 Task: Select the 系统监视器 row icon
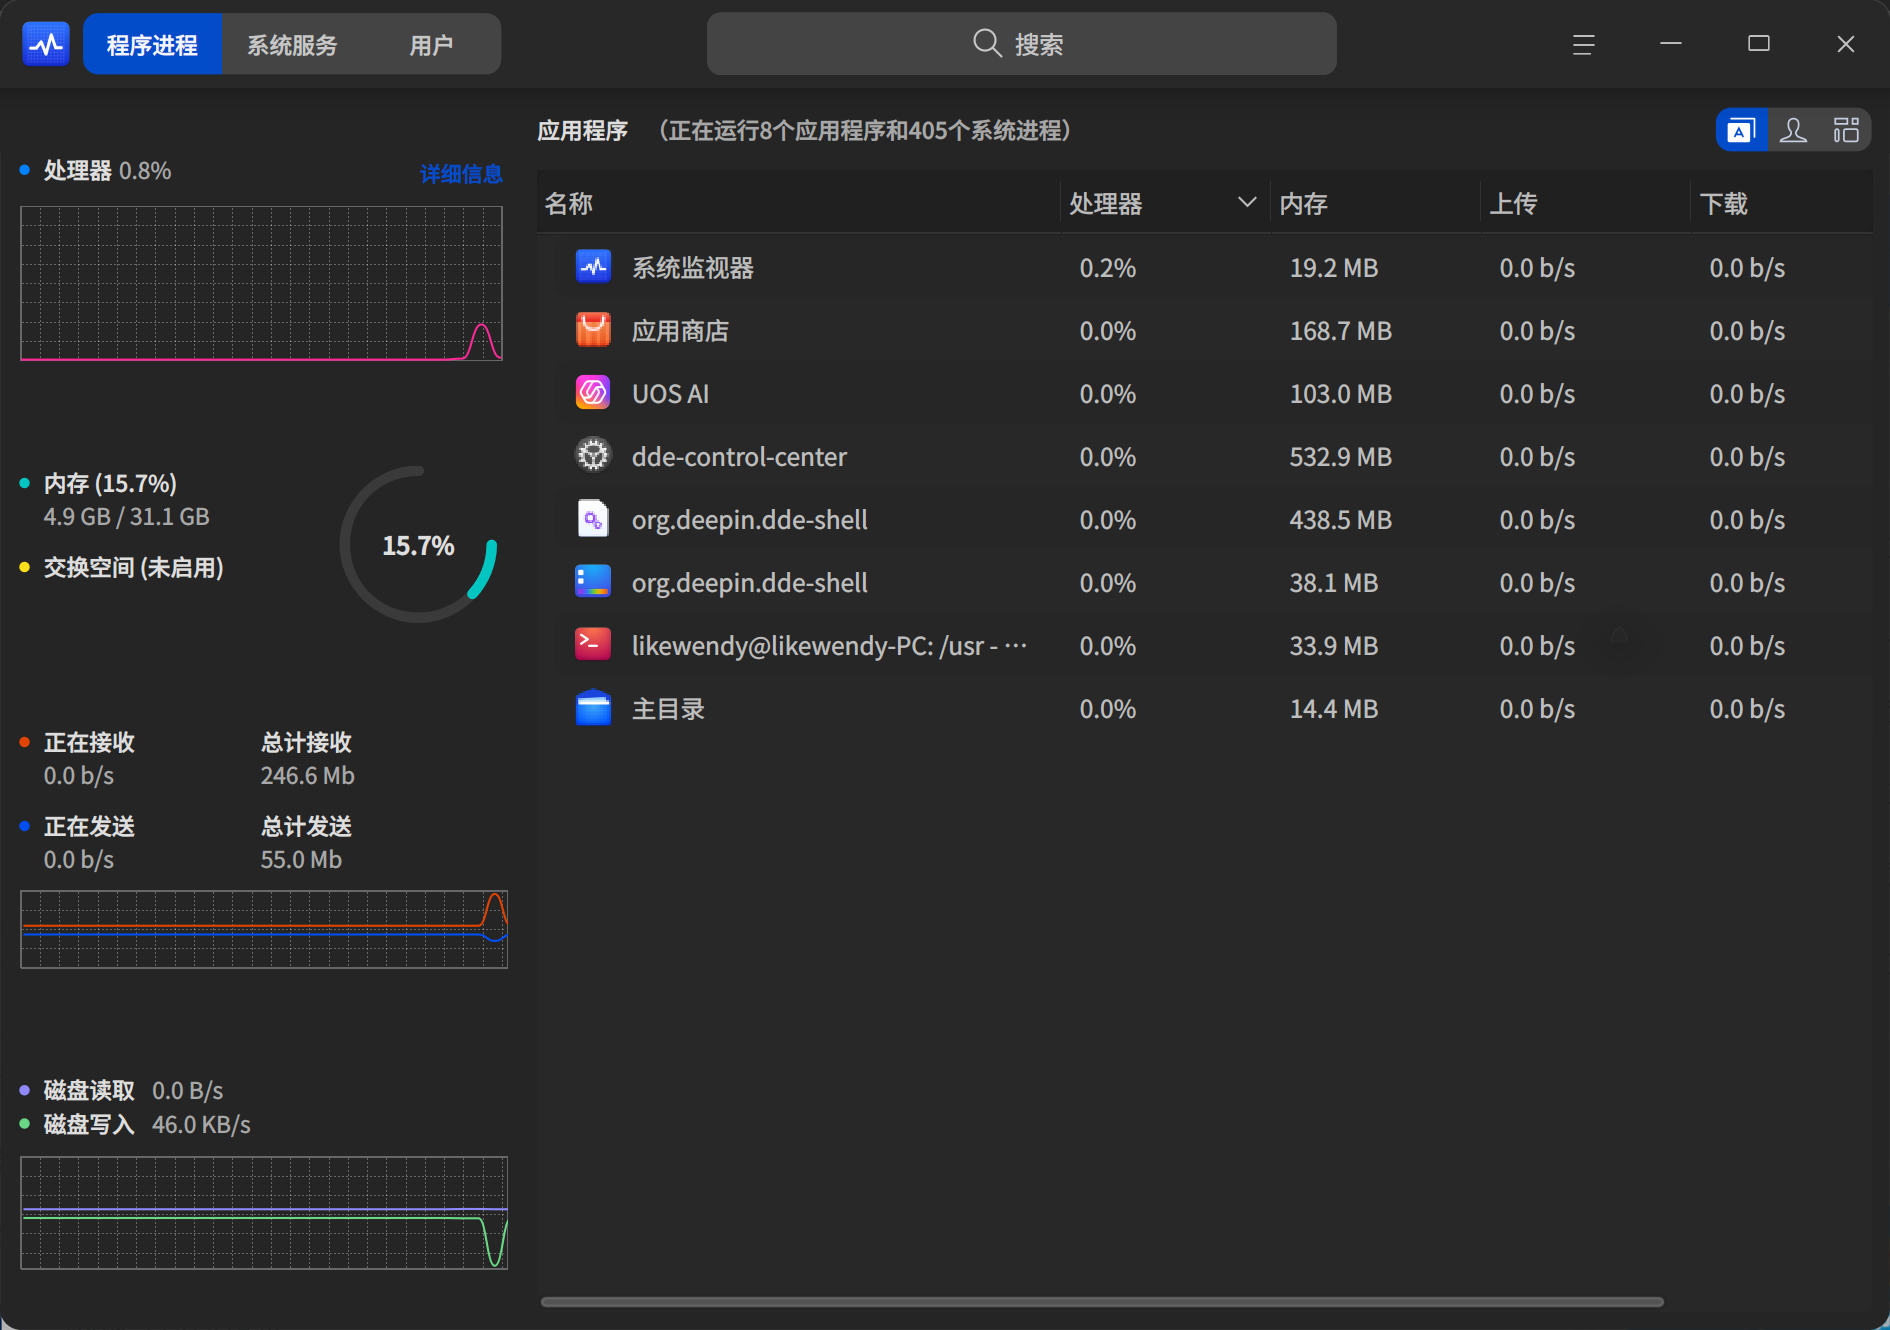point(593,267)
